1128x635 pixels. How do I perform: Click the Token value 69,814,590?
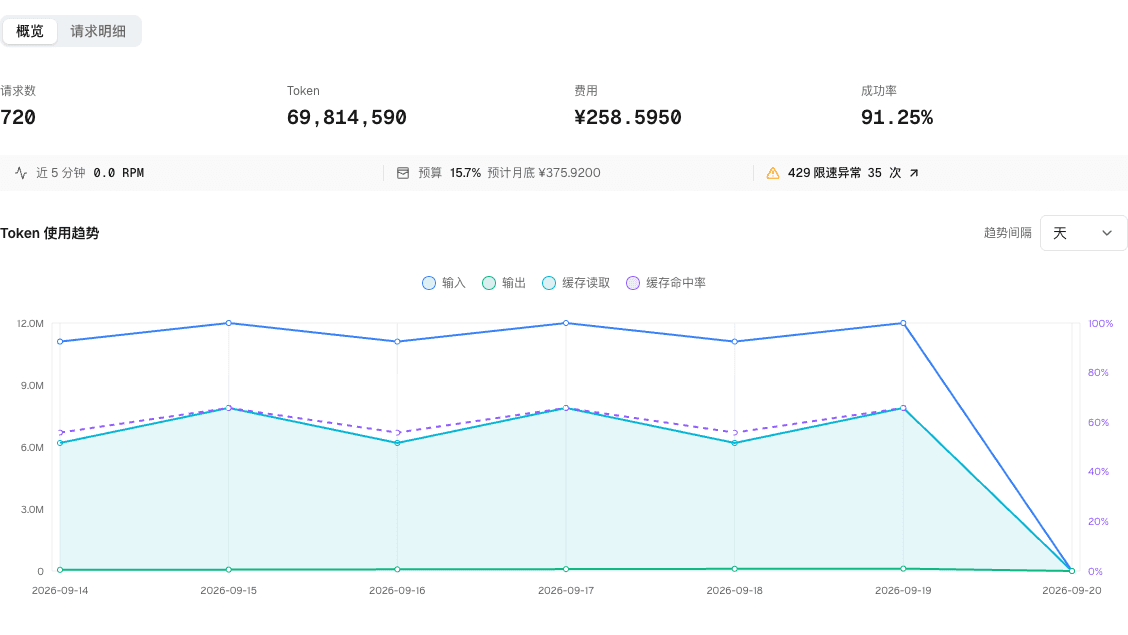(x=347, y=117)
